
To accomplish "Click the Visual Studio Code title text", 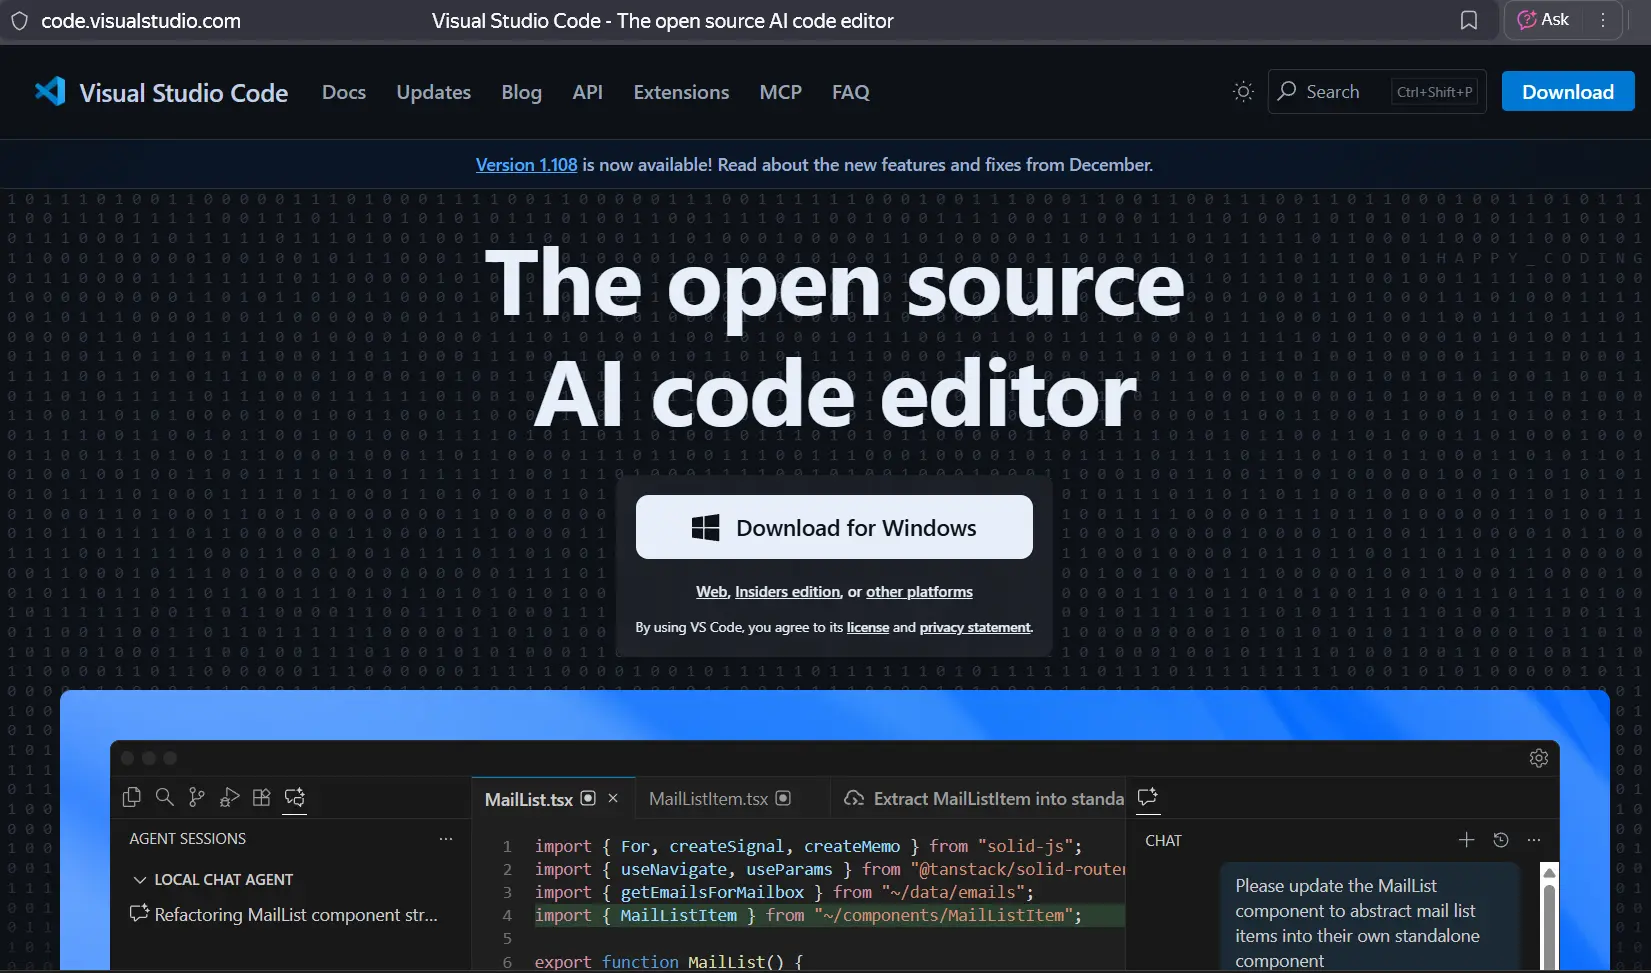I will (183, 93).
